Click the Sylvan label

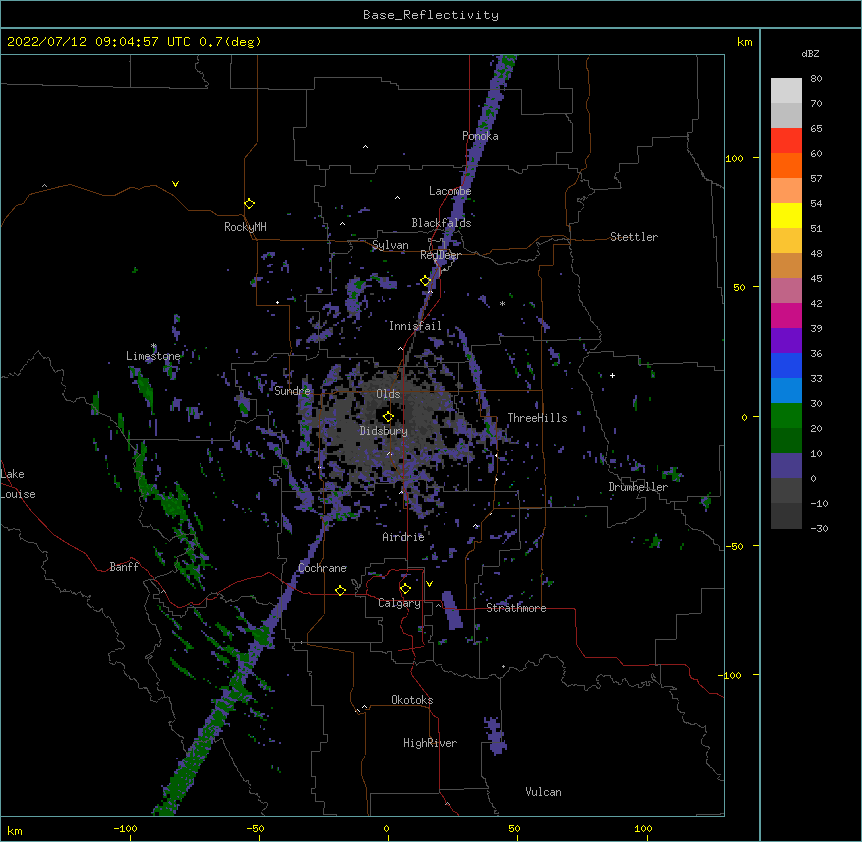tap(390, 245)
